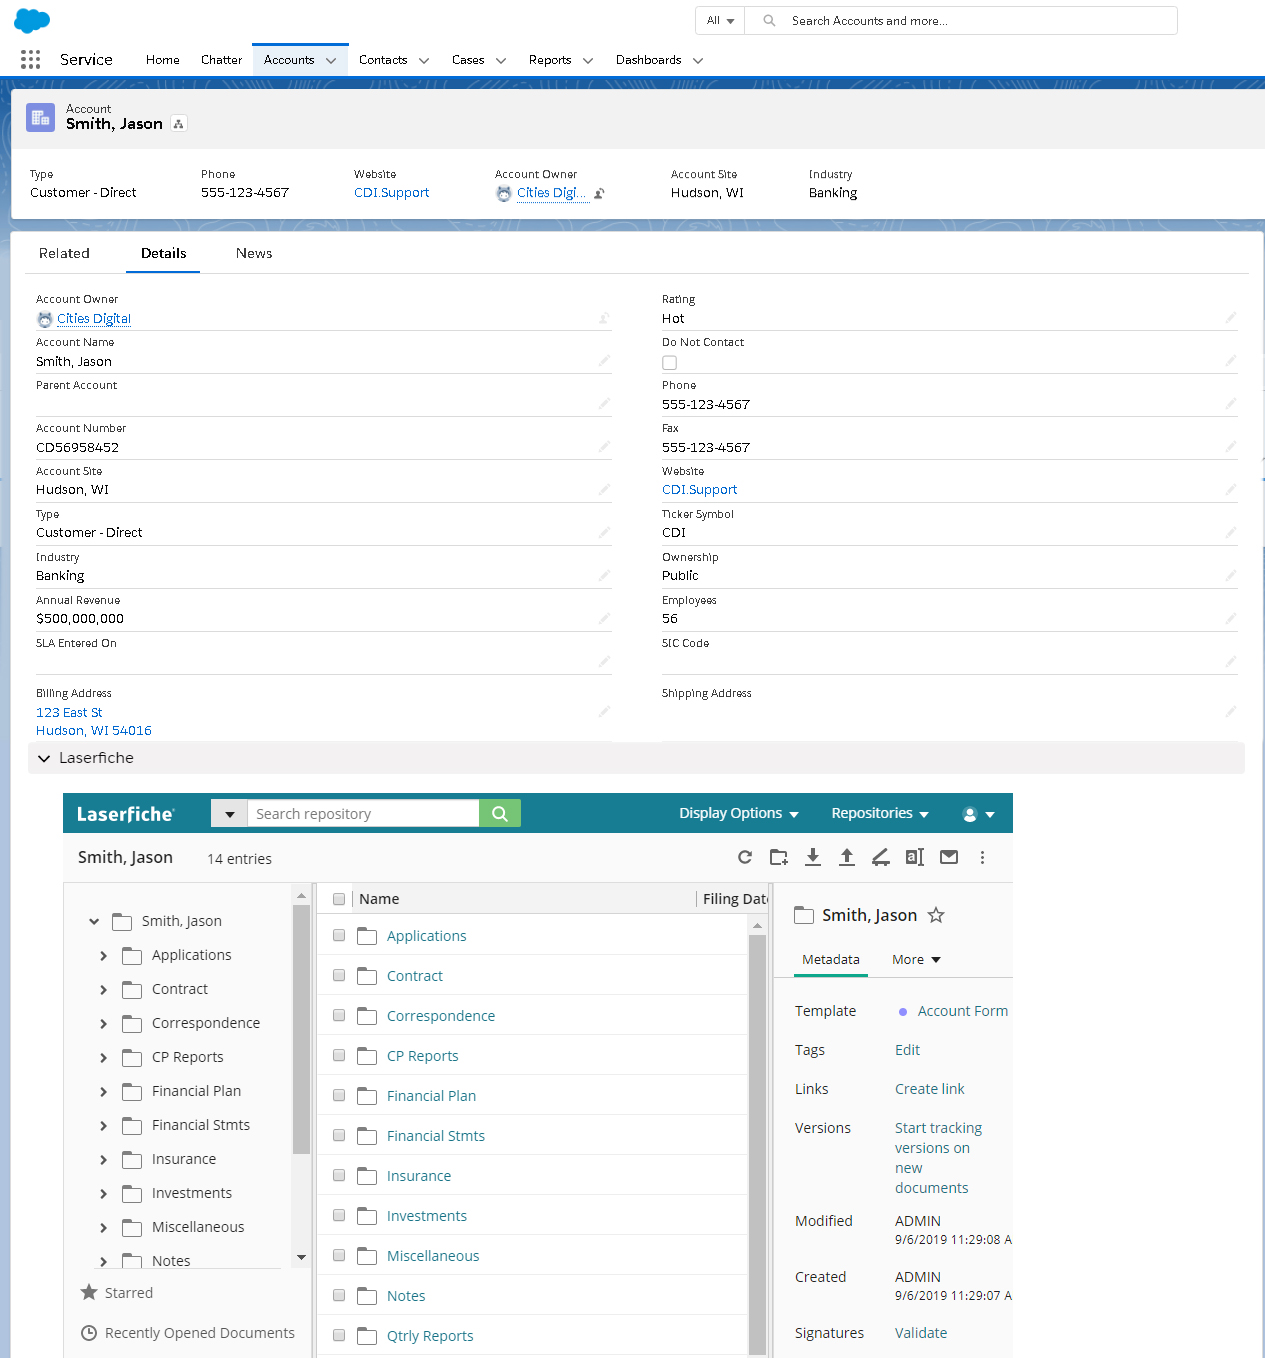Click the scan icon in Laserfiche toolbar

point(880,857)
